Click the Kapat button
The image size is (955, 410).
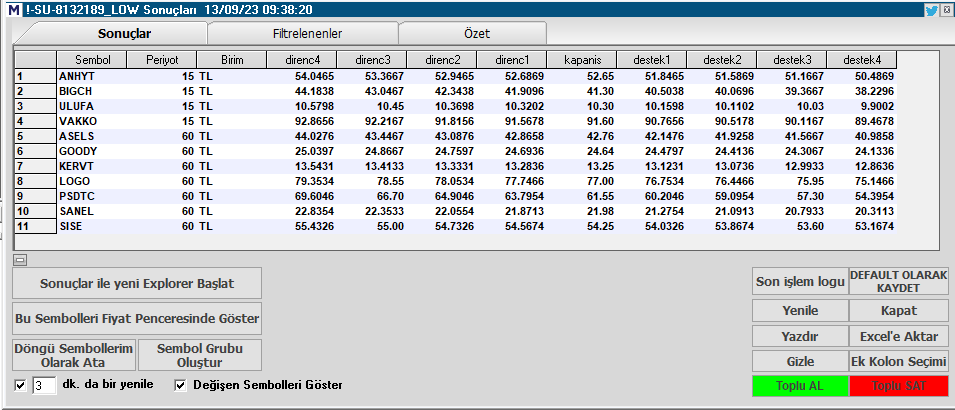[898, 311]
